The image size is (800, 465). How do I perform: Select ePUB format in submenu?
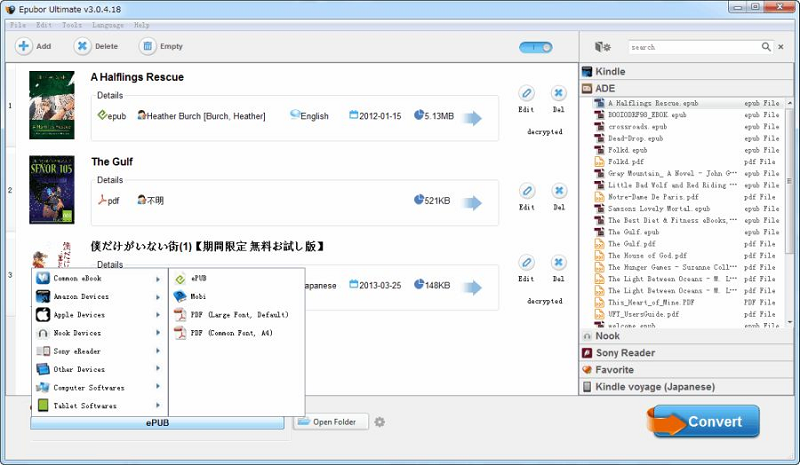[x=237, y=279]
